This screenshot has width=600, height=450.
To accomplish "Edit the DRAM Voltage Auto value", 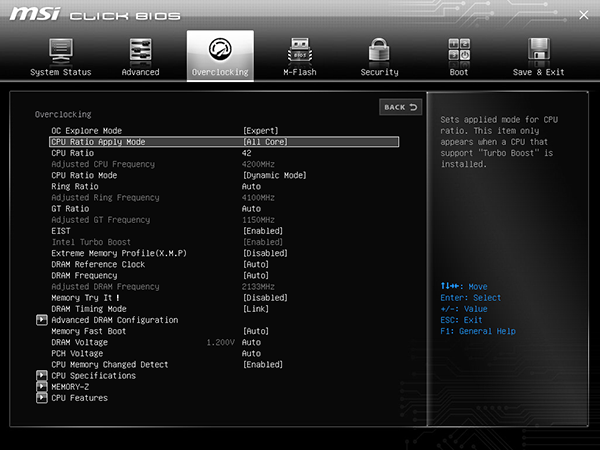I will [251, 342].
